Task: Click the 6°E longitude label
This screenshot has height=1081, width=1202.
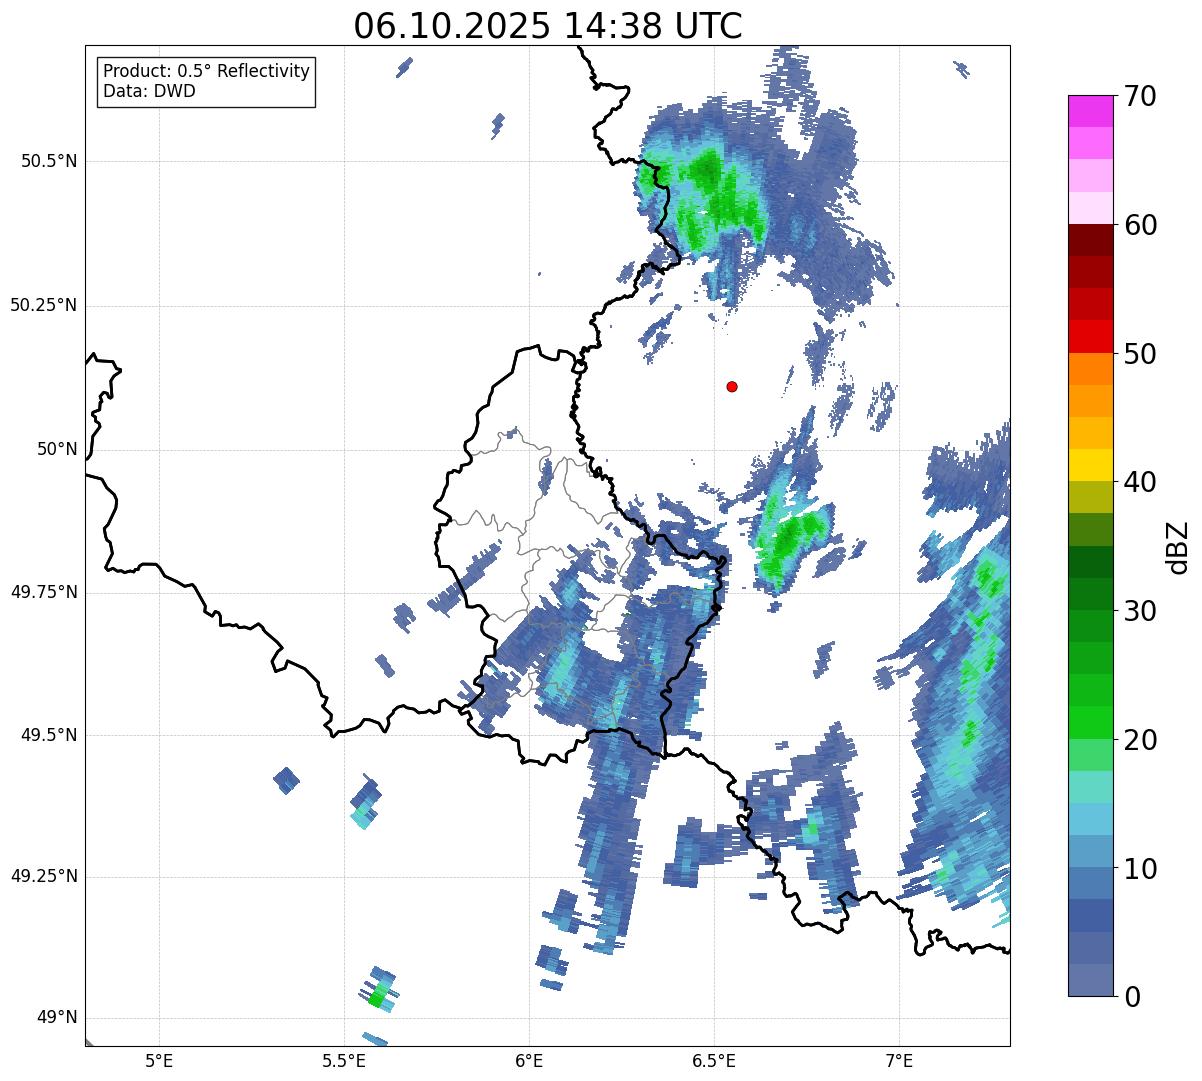Action: click(x=529, y=1060)
